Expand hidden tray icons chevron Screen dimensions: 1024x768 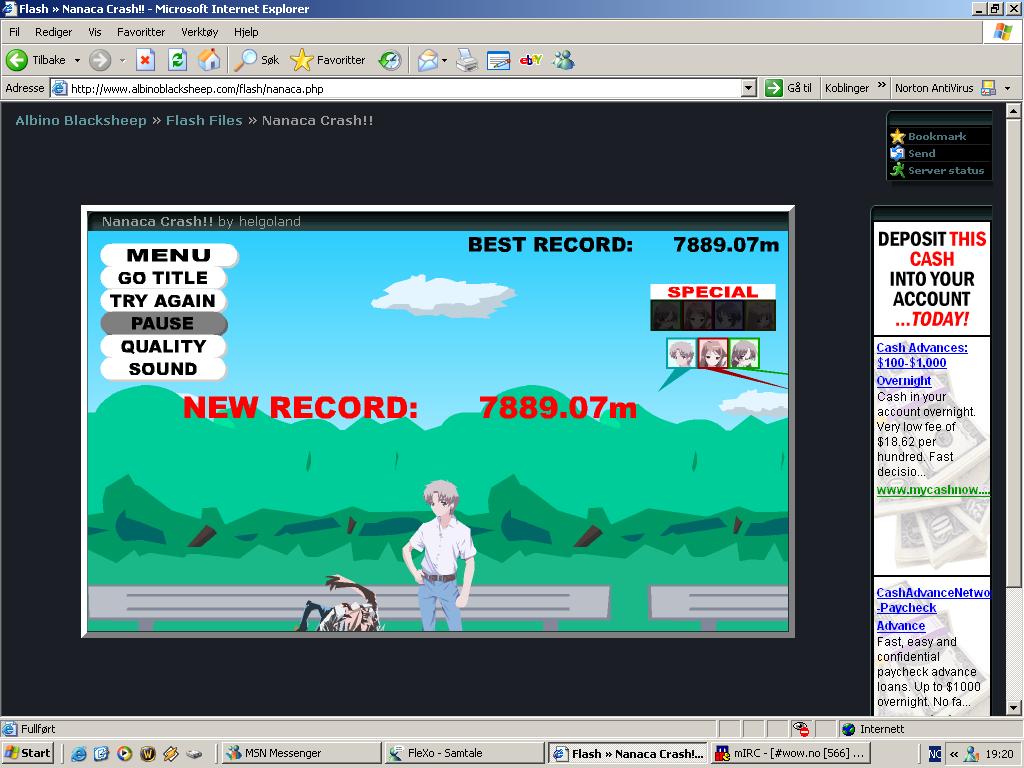click(x=953, y=754)
